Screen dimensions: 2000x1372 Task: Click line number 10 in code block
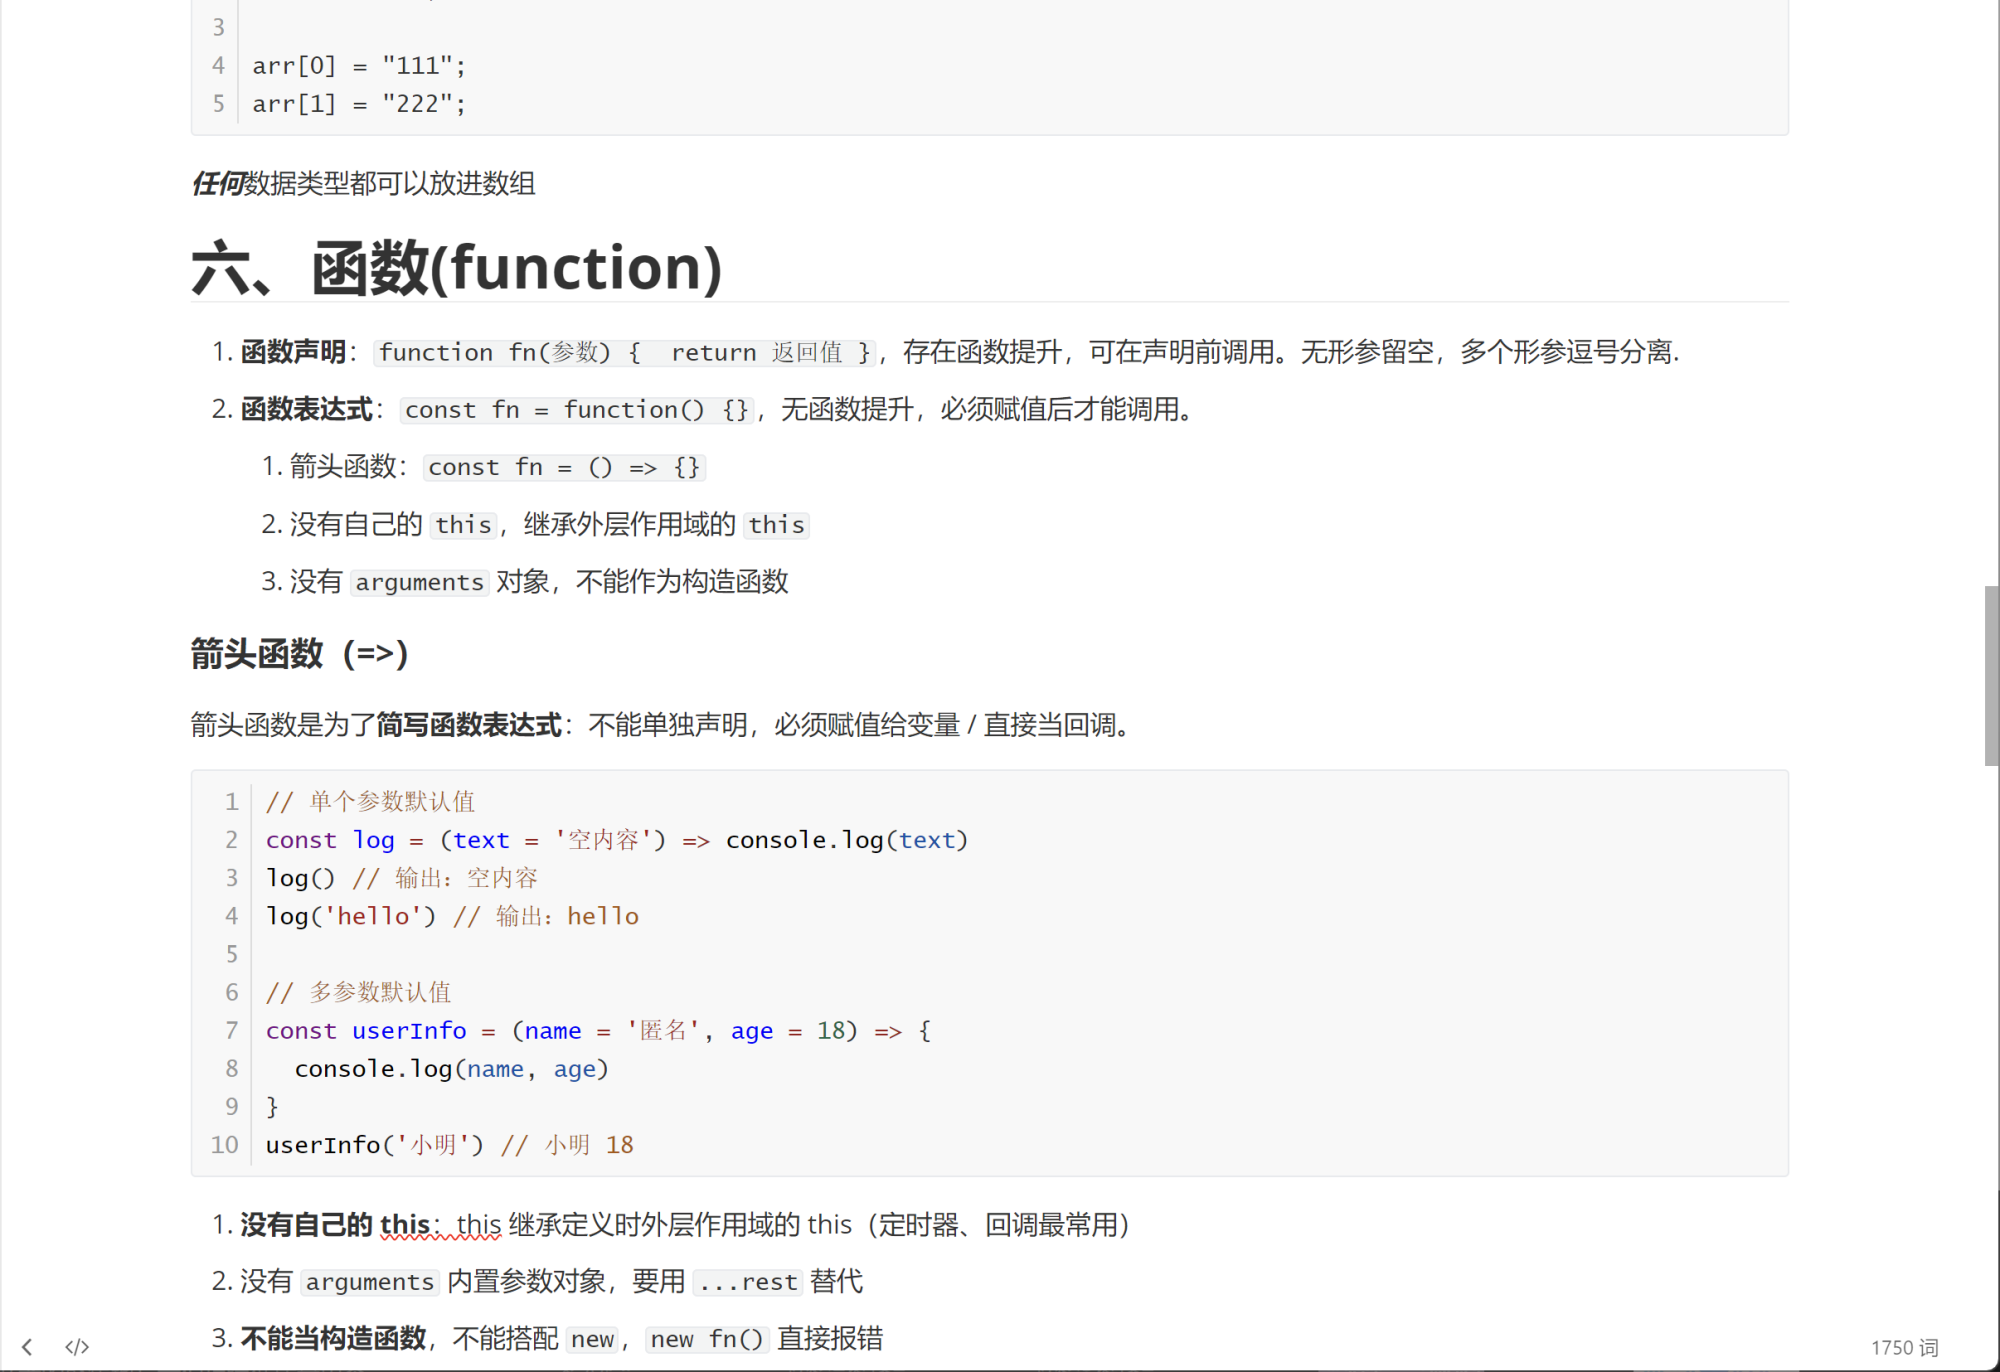click(224, 1145)
